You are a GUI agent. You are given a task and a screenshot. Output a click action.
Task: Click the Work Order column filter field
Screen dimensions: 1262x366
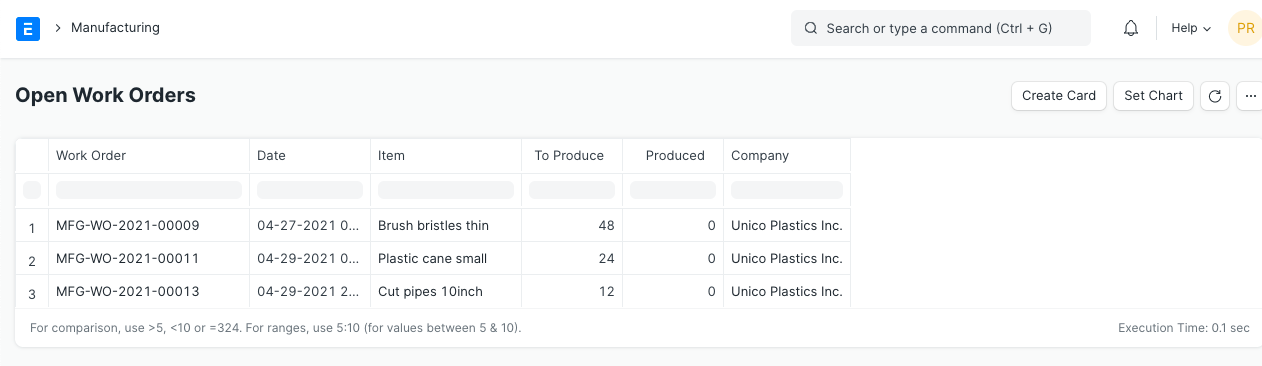click(x=149, y=190)
